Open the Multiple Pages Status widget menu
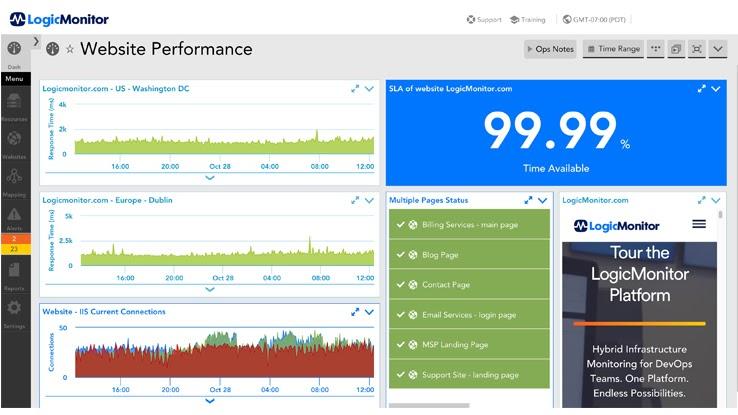The width and height of the screenshot is (738, 415). click(542, 200)
